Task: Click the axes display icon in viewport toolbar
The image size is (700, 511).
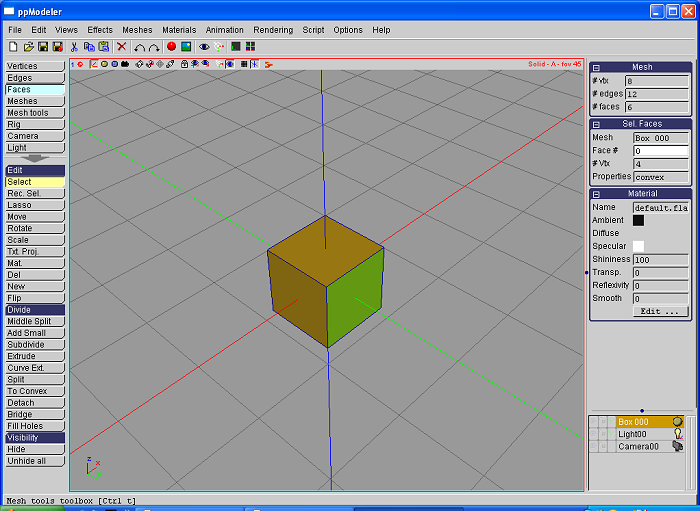Action: [x=94, y=64]
